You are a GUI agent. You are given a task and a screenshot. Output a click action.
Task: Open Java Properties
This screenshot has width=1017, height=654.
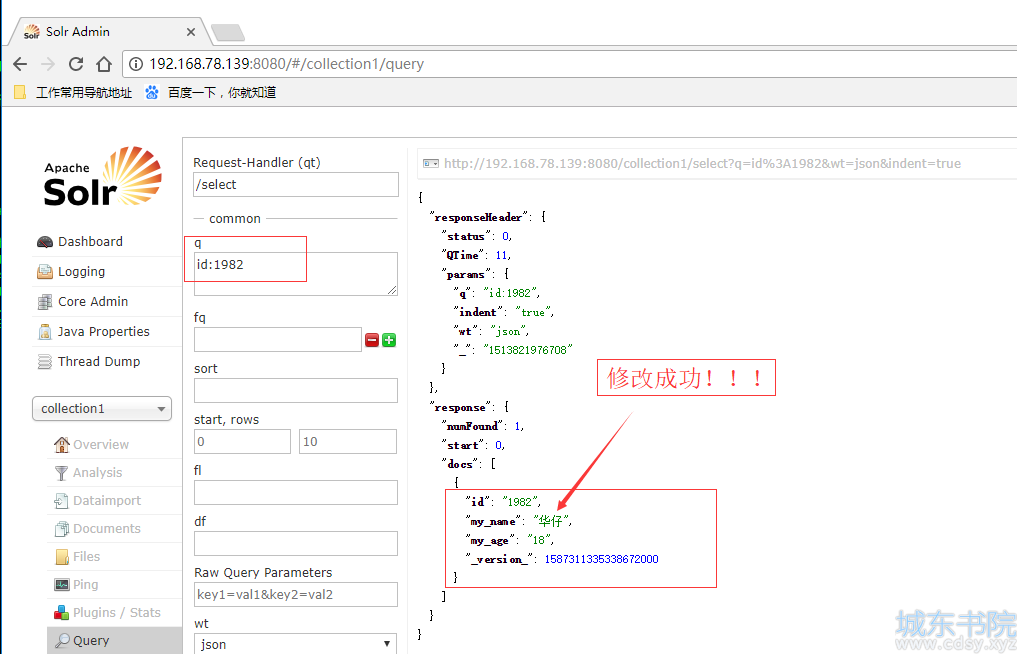(x=103, y=331)
